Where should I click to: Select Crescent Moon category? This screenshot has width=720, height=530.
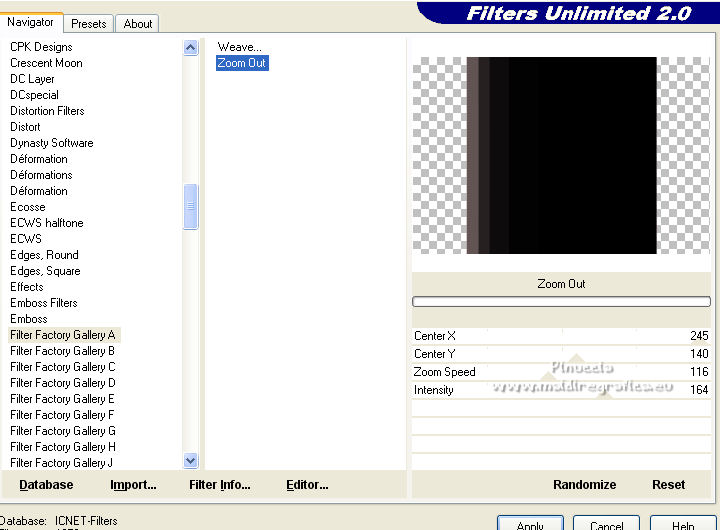click(x=46, y=63)
